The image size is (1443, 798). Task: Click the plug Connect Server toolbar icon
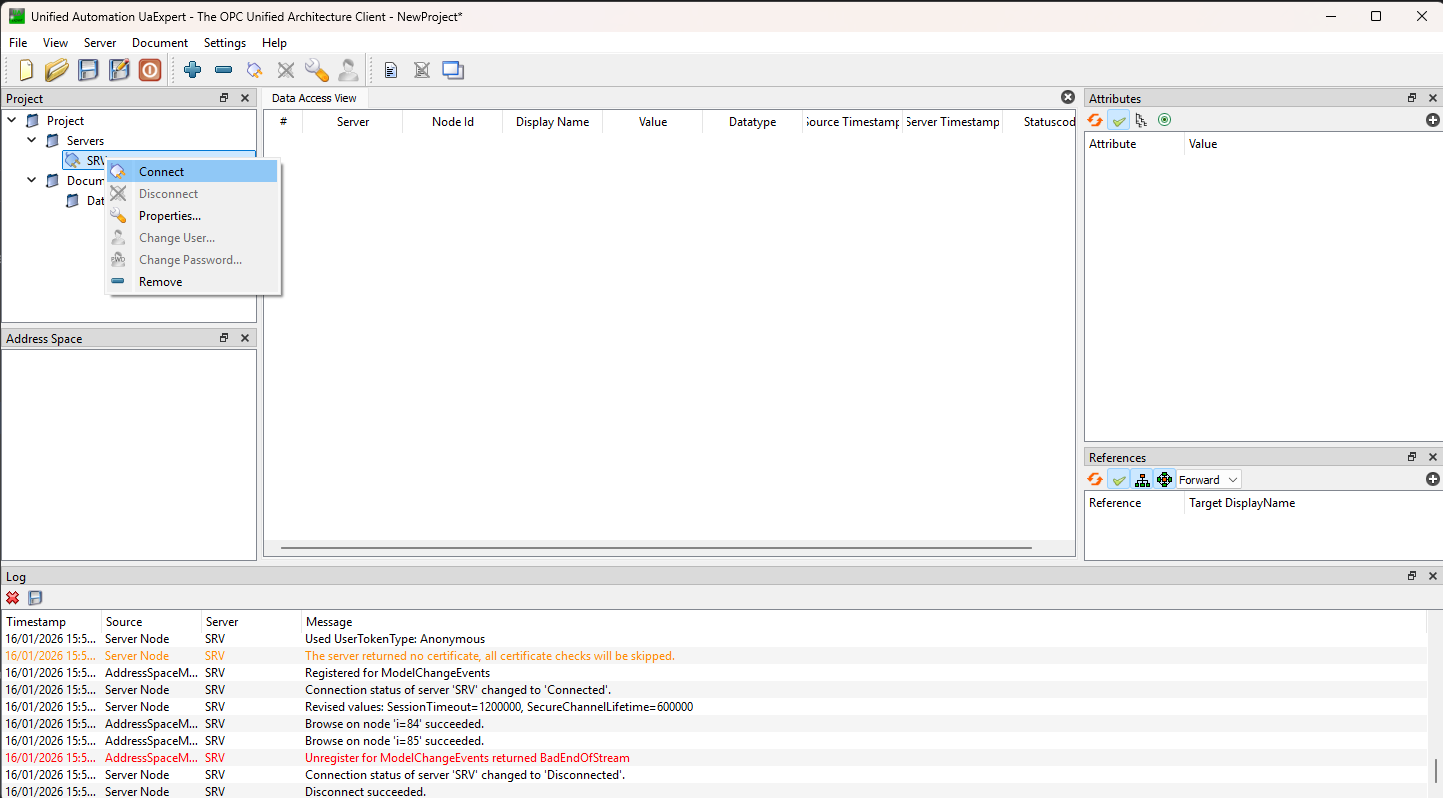(x=255, y=70)
